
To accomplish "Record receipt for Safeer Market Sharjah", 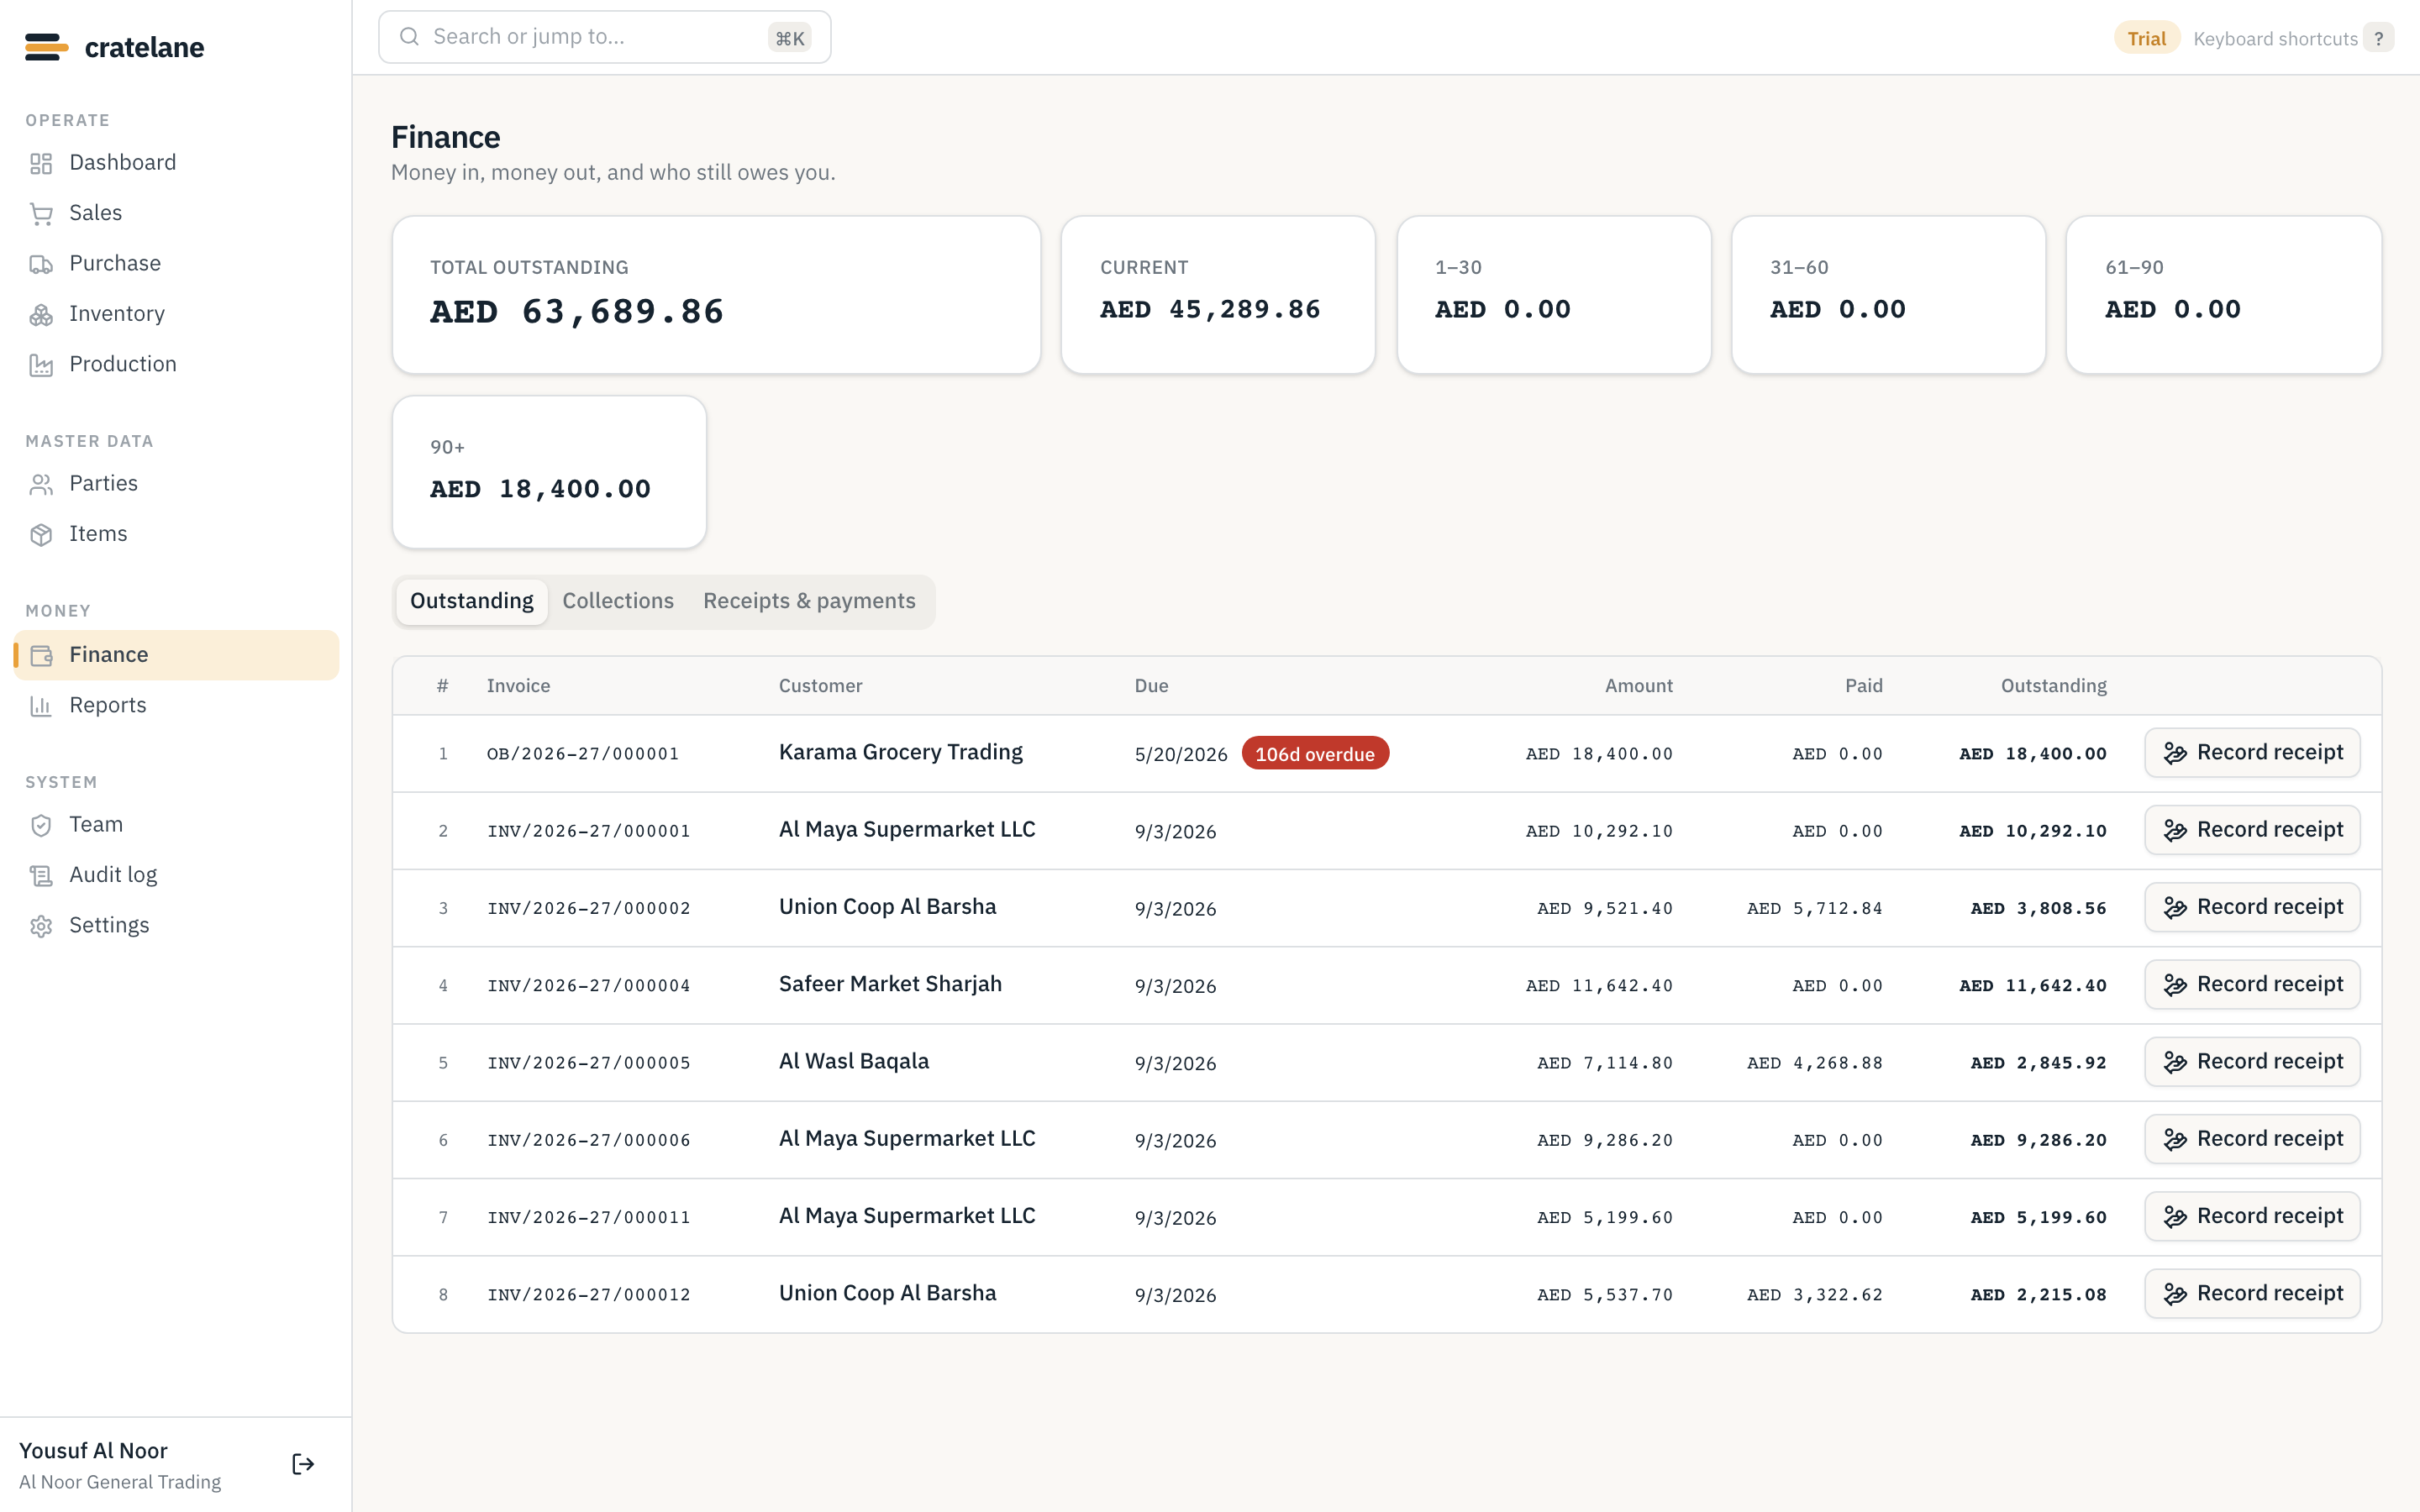I will click(x=2252, y=985).
